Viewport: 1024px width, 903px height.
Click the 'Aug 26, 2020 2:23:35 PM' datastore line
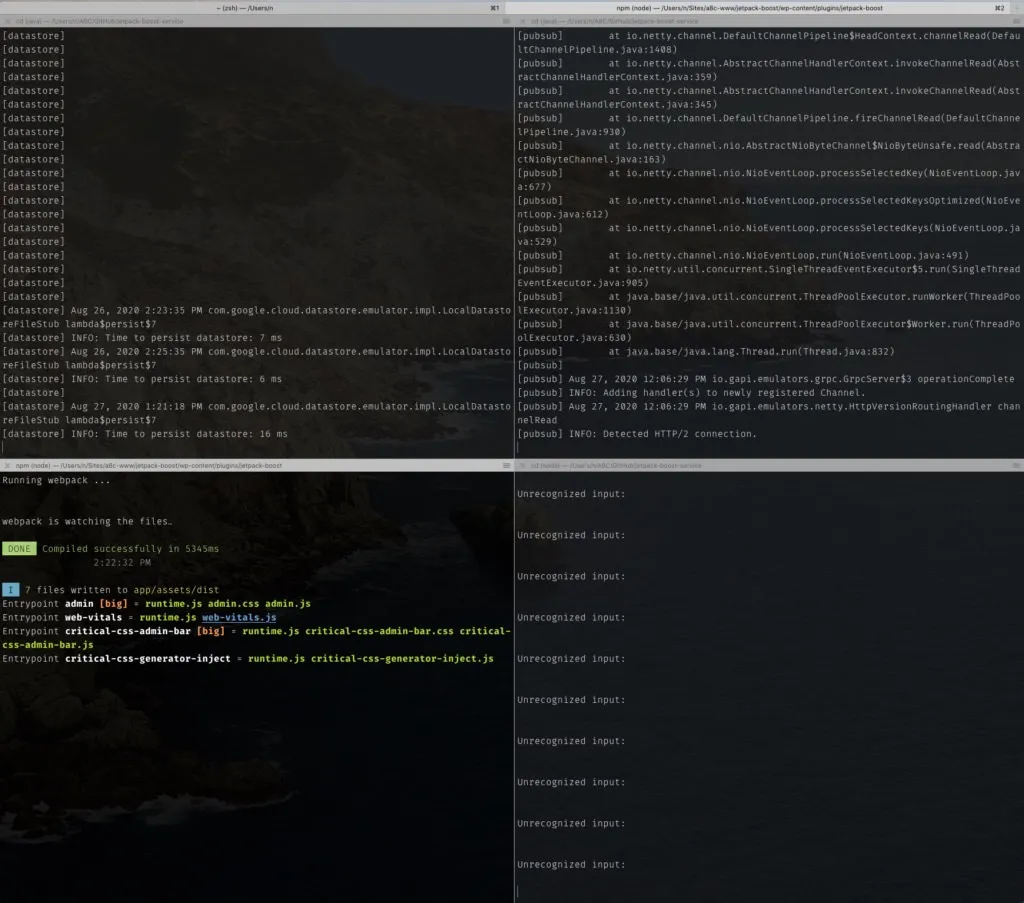[x=257, y=317]
